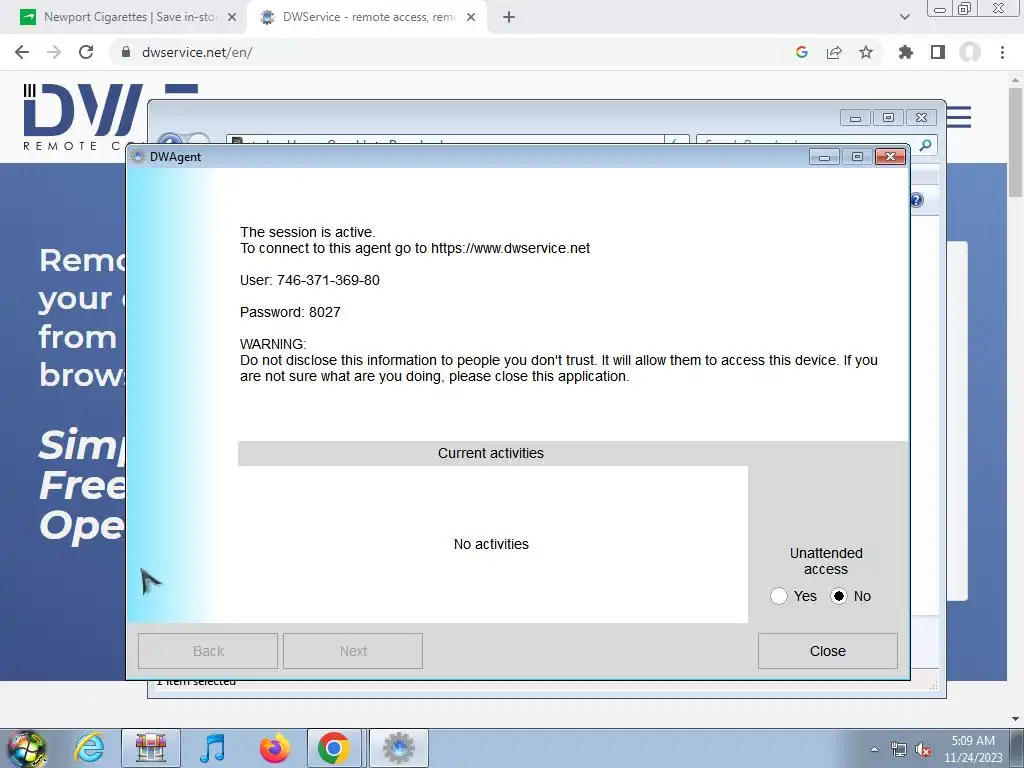Bookmark this page with the star
Image resolution: width=1024 pixels, height=768 pixels.
tap(866, 52)
